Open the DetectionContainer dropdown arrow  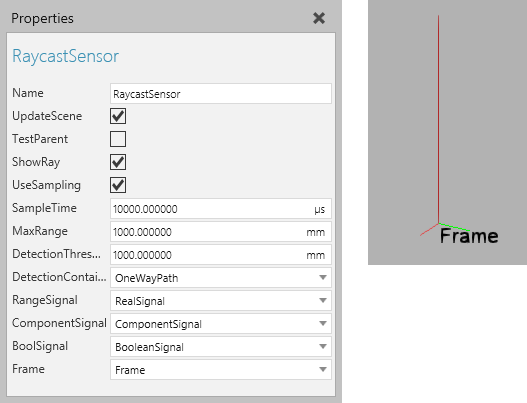(x=323, y=278)
